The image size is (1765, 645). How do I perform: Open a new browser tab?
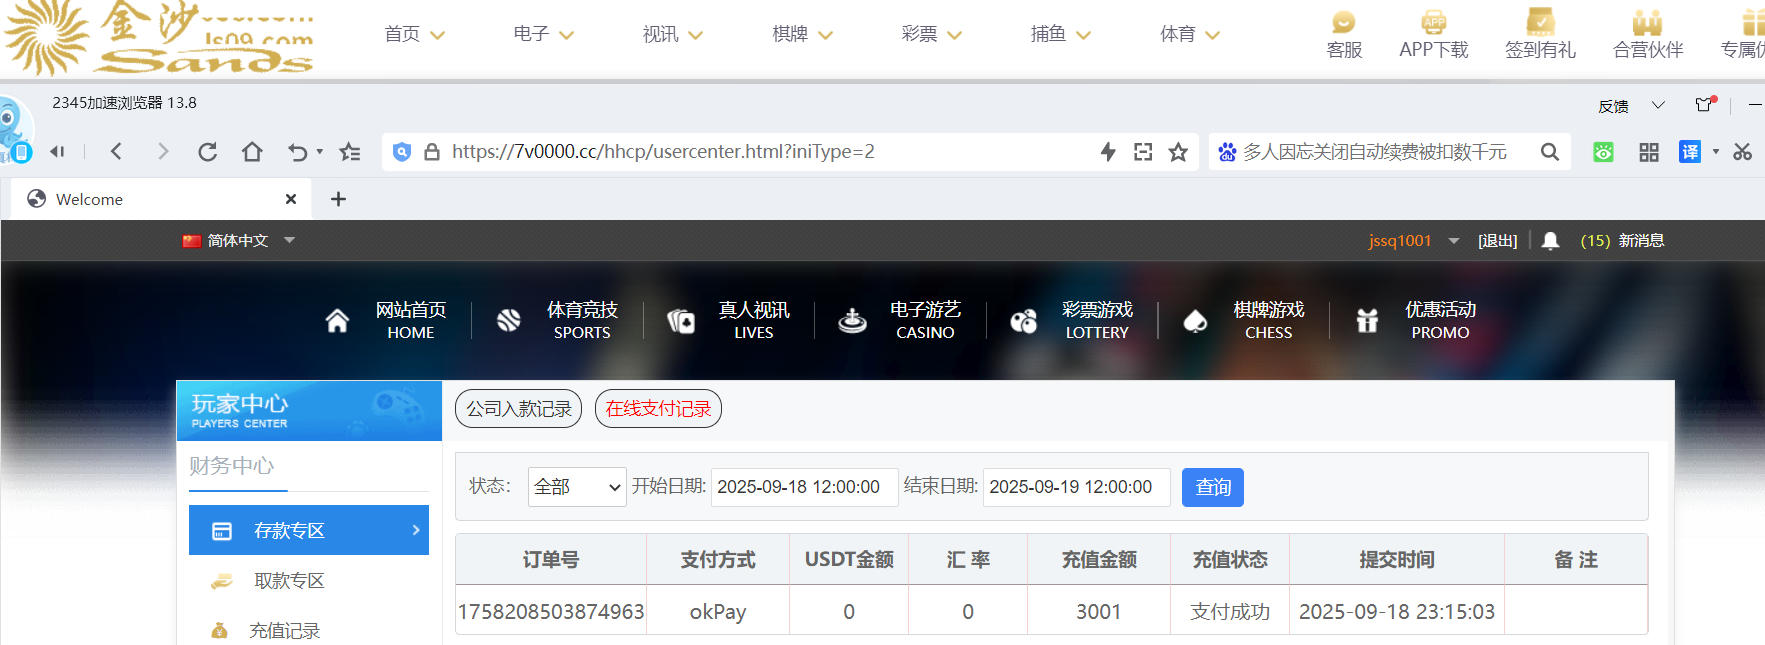(x=338, y=199)
